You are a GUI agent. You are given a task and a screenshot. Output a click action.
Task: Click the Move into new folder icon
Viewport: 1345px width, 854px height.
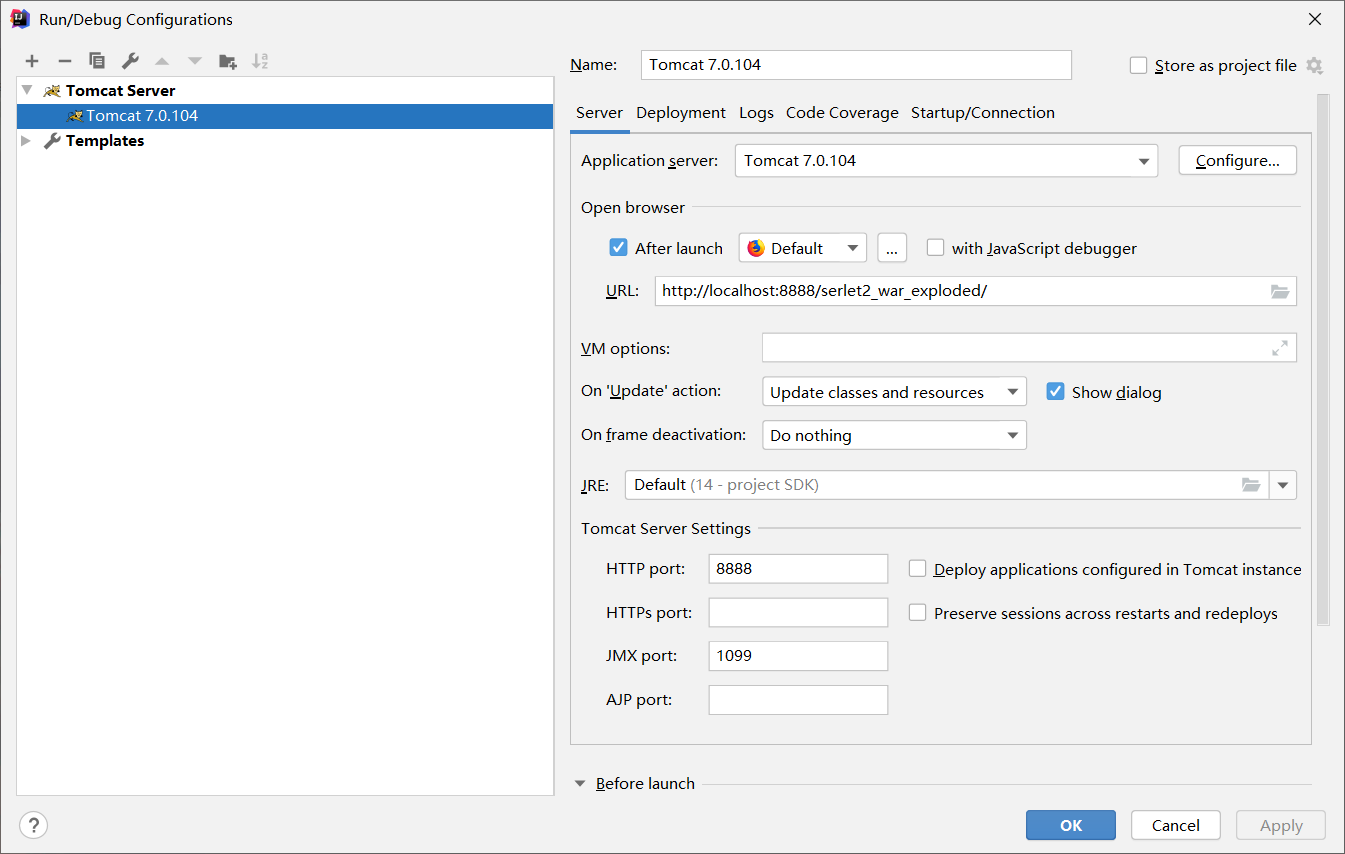point(228,61)
